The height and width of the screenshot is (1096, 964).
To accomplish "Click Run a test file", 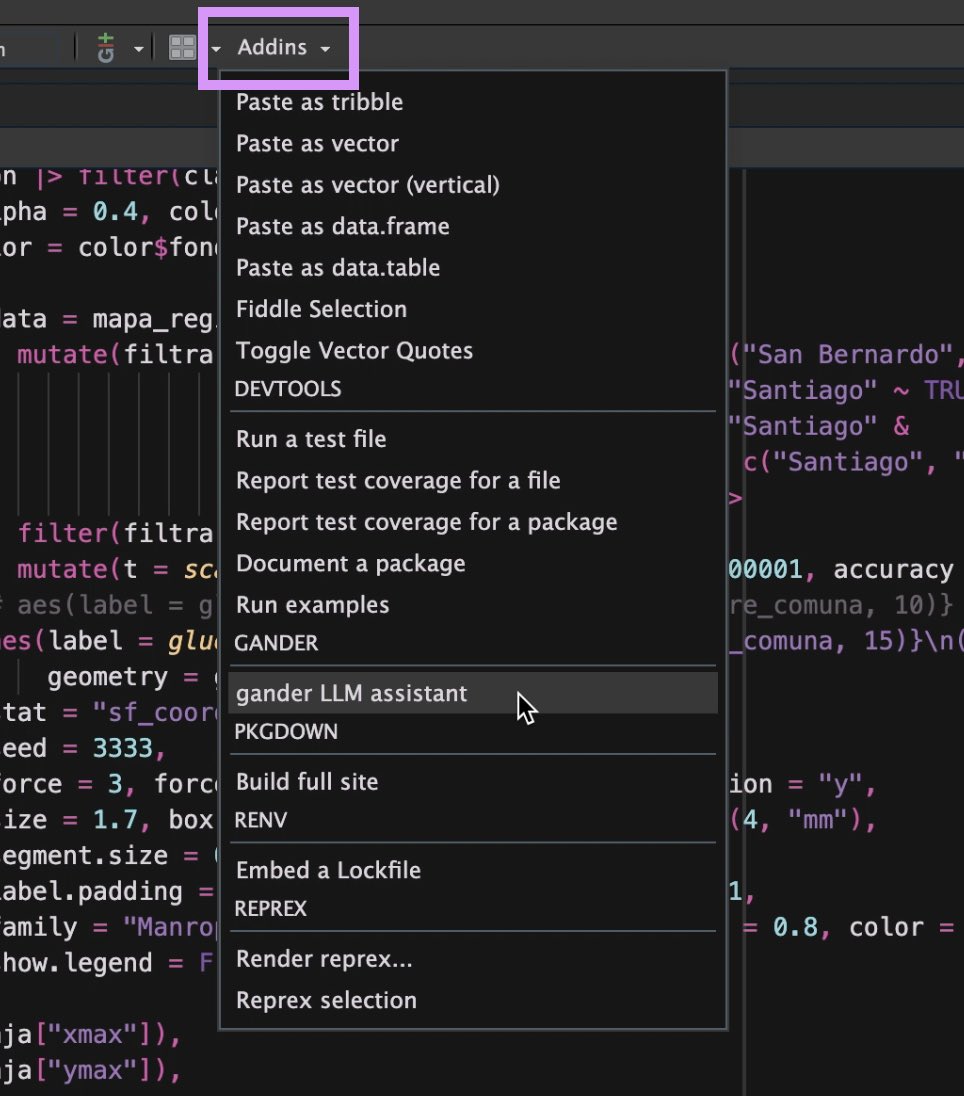I will point(310,439).
